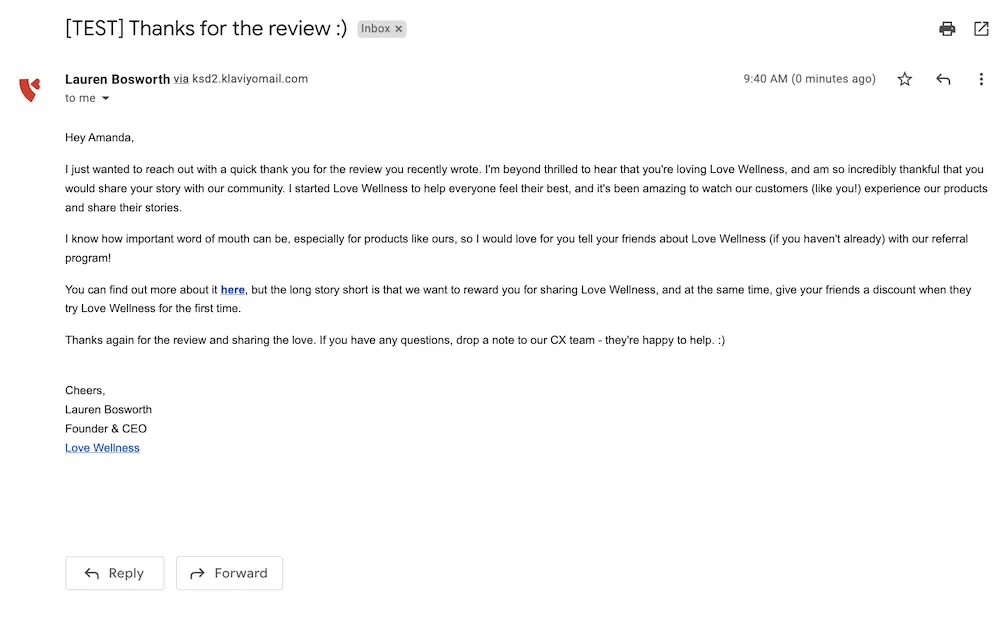
Task: Click the reply arrow icon beside the star
Action: tap(943, 79)
